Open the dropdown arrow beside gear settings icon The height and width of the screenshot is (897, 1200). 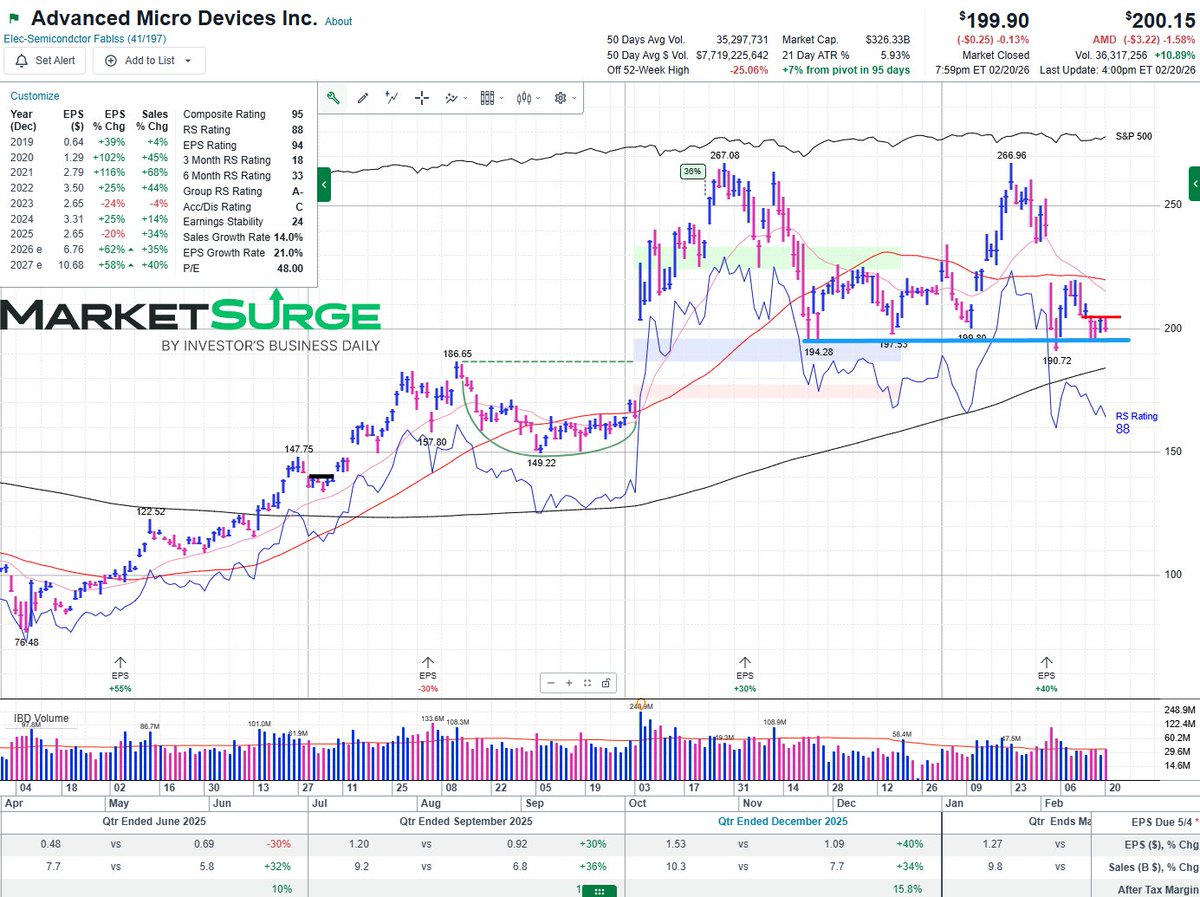pyautogui.click(x=574, y=98)
